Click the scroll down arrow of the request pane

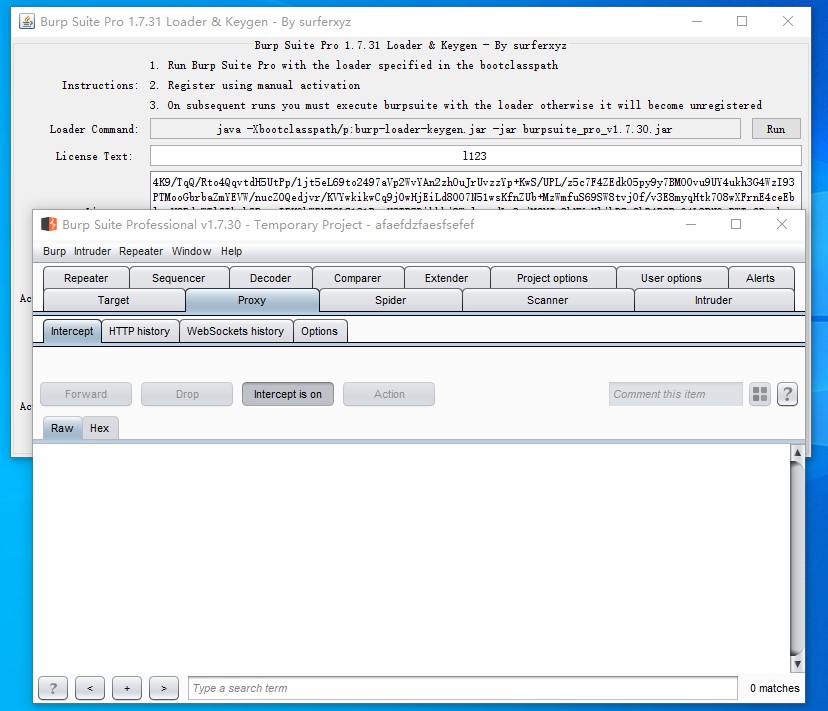click(797, 664)
